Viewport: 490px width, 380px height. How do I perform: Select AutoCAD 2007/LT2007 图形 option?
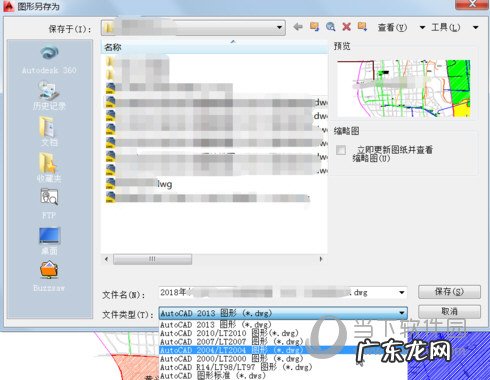pos(283,342)
